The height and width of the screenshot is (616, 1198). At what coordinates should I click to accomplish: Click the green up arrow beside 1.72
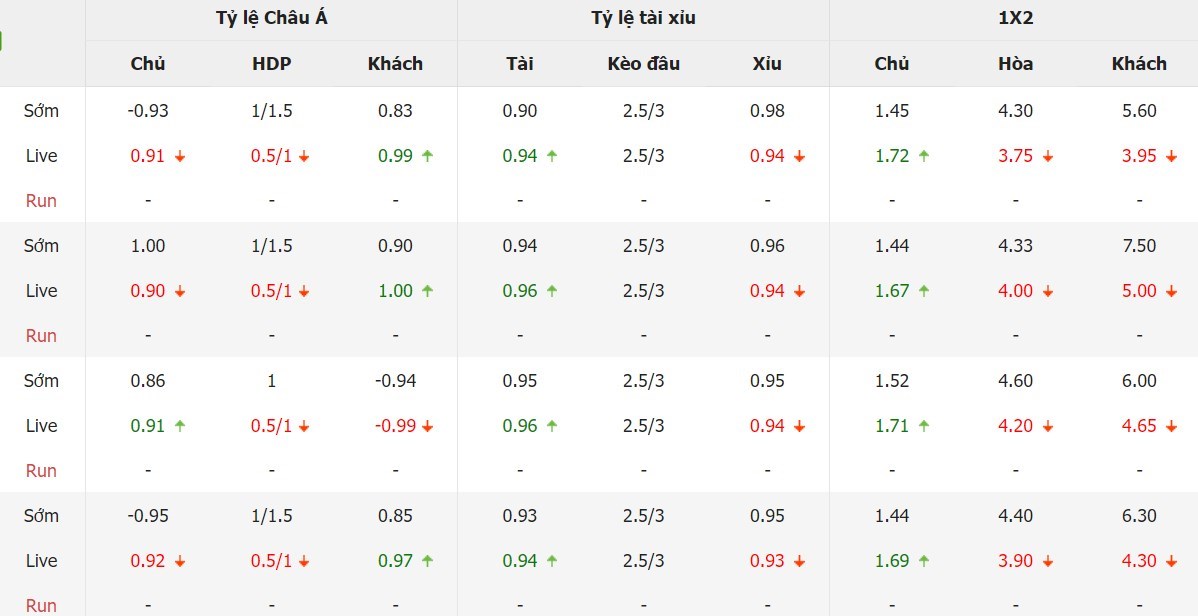(924, 156)
